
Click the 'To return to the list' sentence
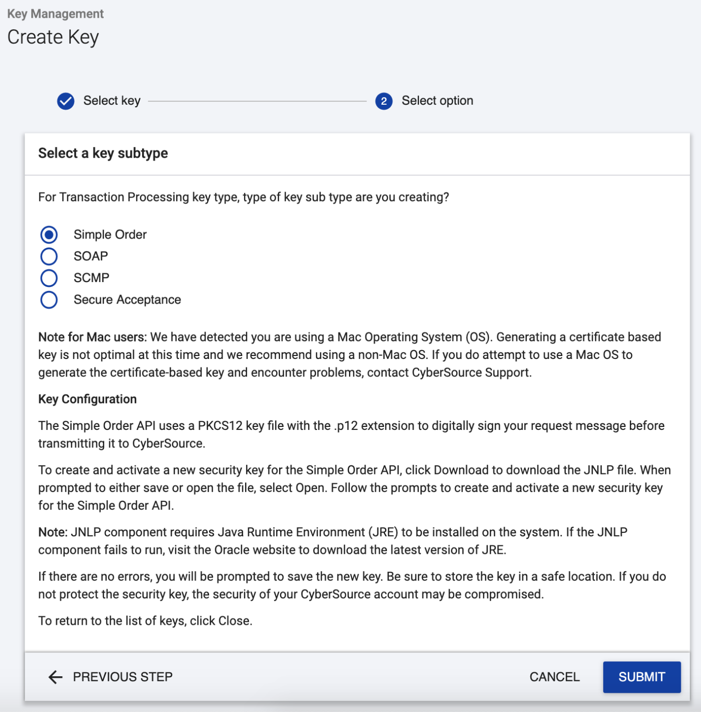pos(145,621)
